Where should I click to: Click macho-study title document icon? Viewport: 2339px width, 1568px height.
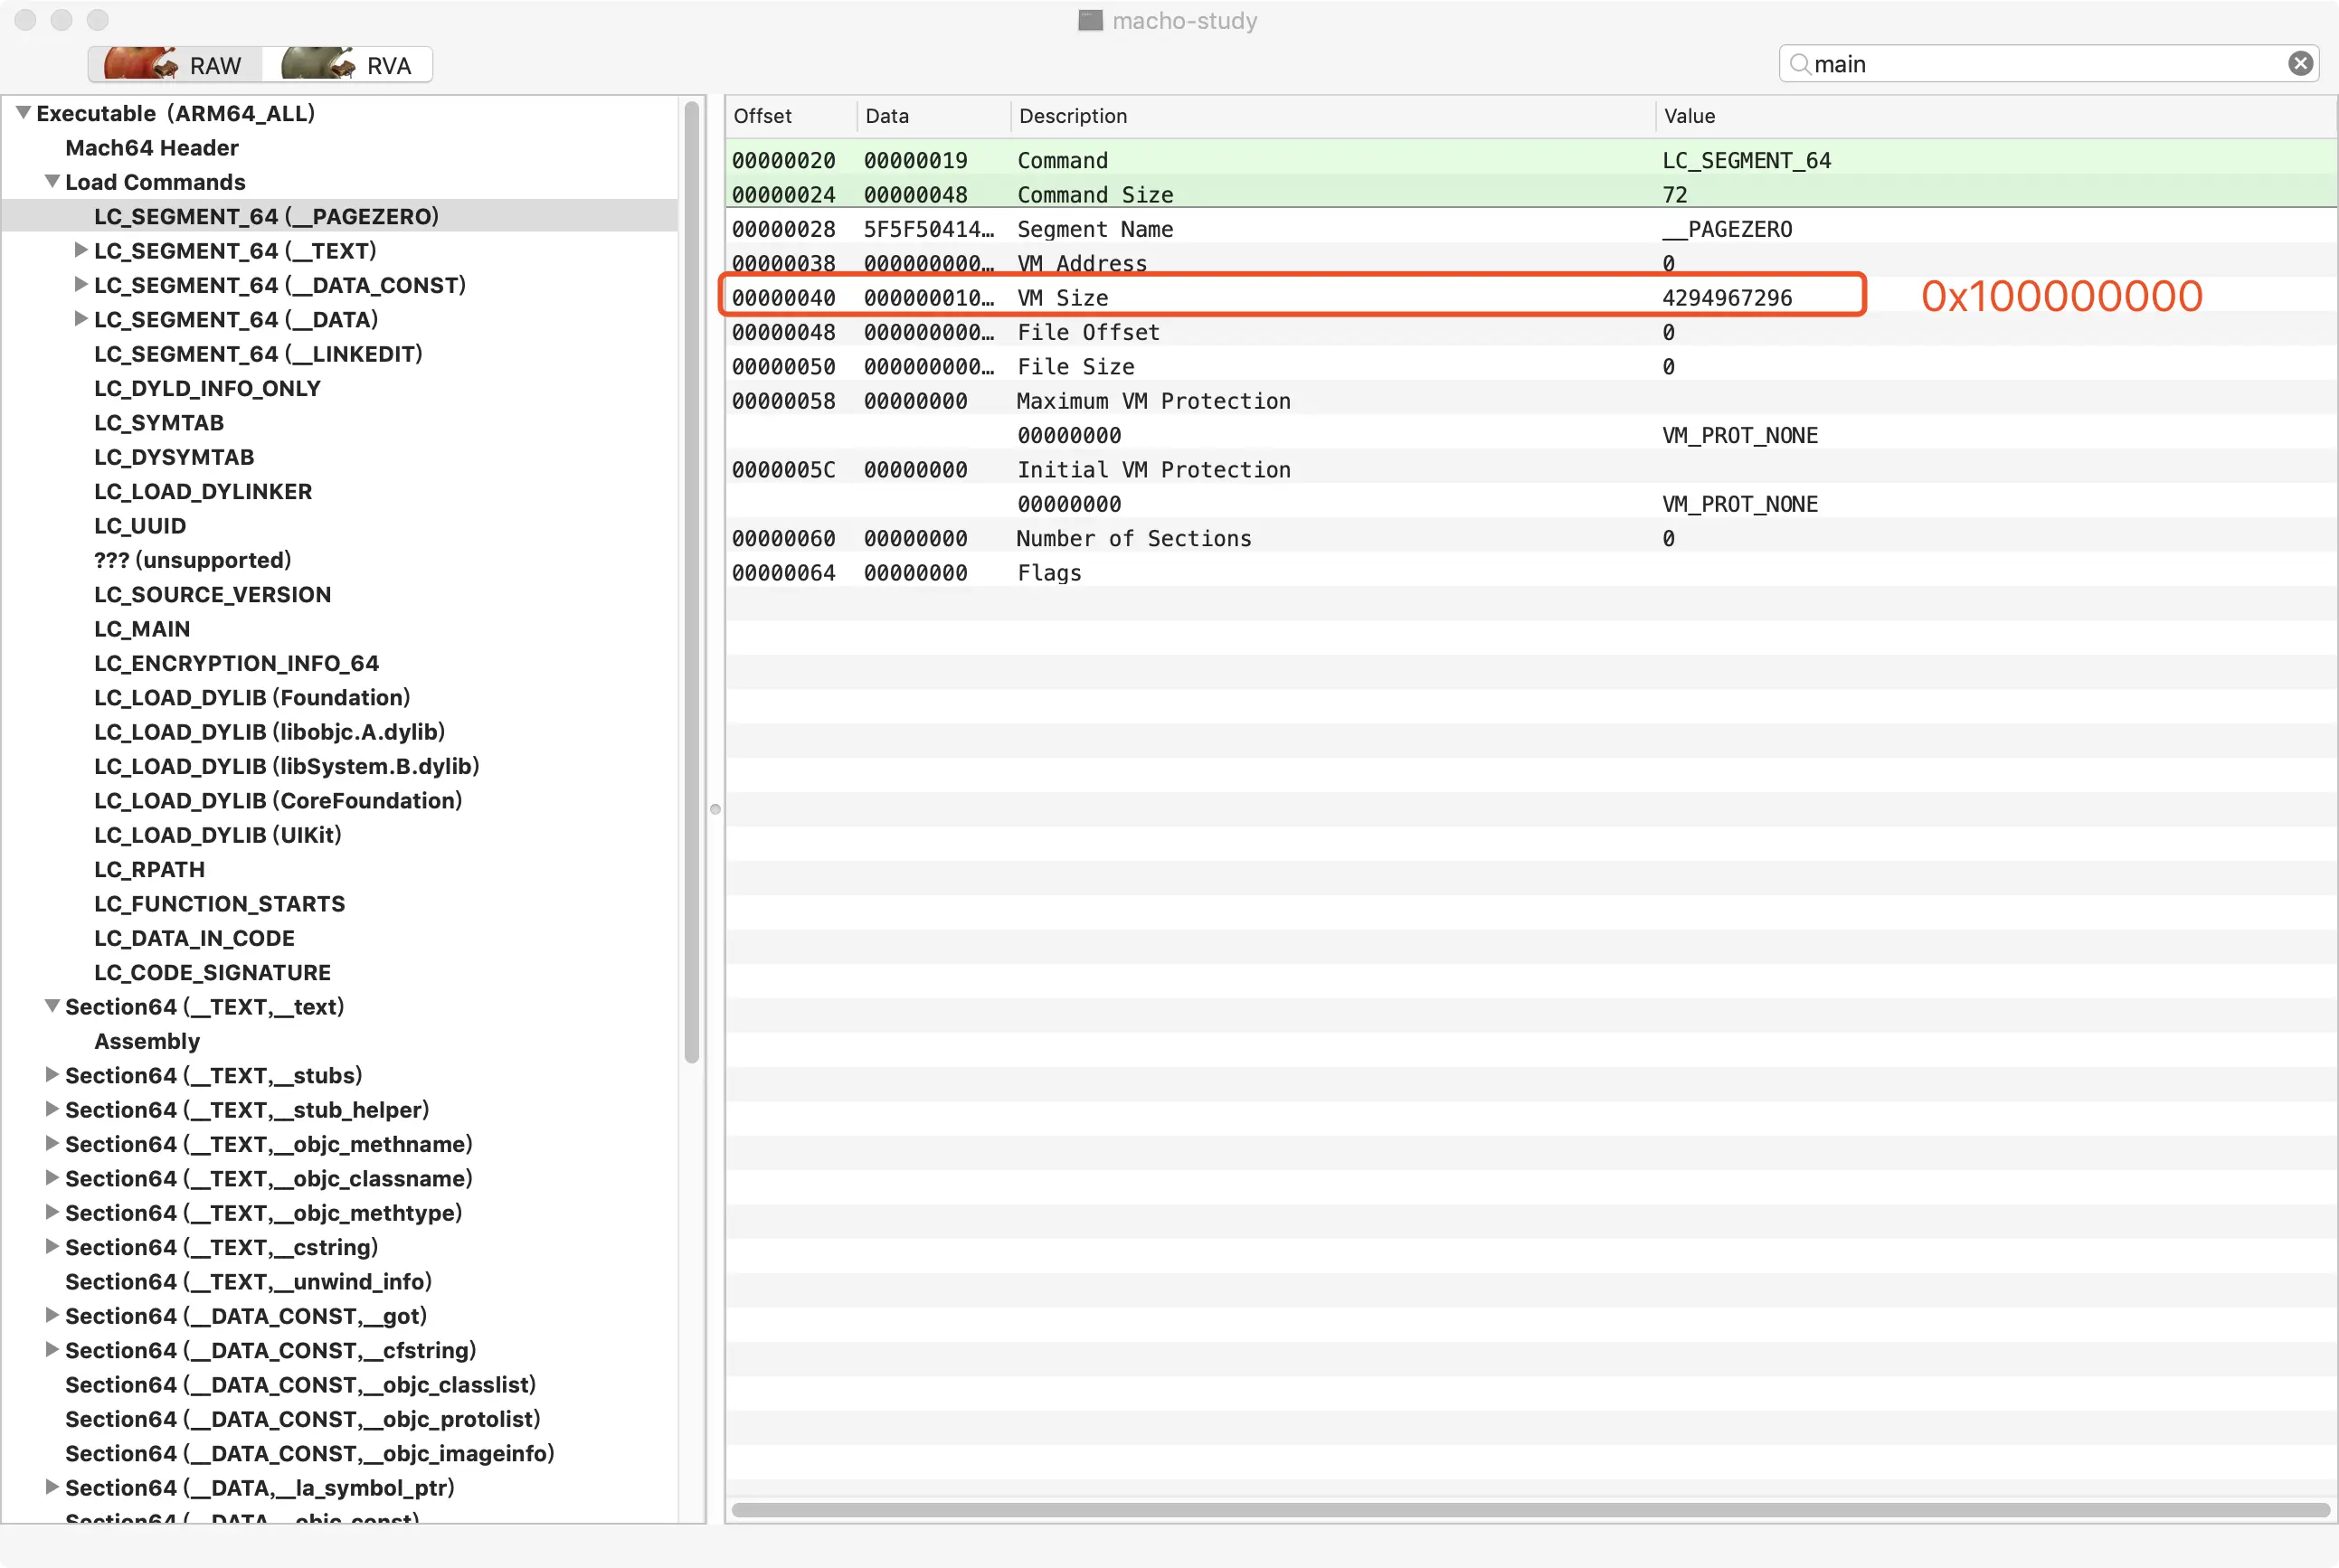point(1090,20)
